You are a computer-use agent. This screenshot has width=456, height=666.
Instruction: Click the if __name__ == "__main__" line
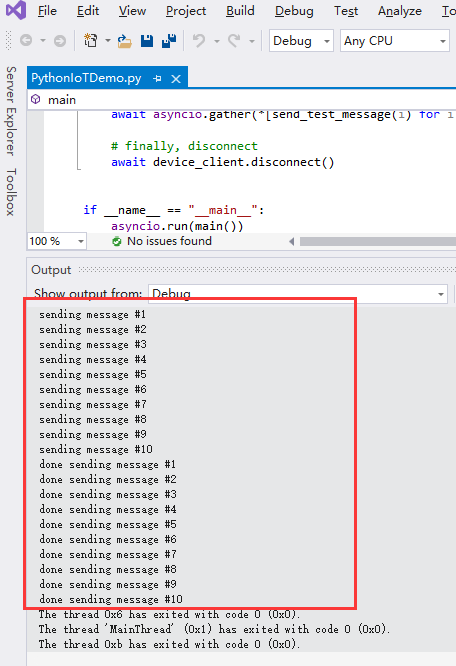pyautogui.click(x=174, y=210)
